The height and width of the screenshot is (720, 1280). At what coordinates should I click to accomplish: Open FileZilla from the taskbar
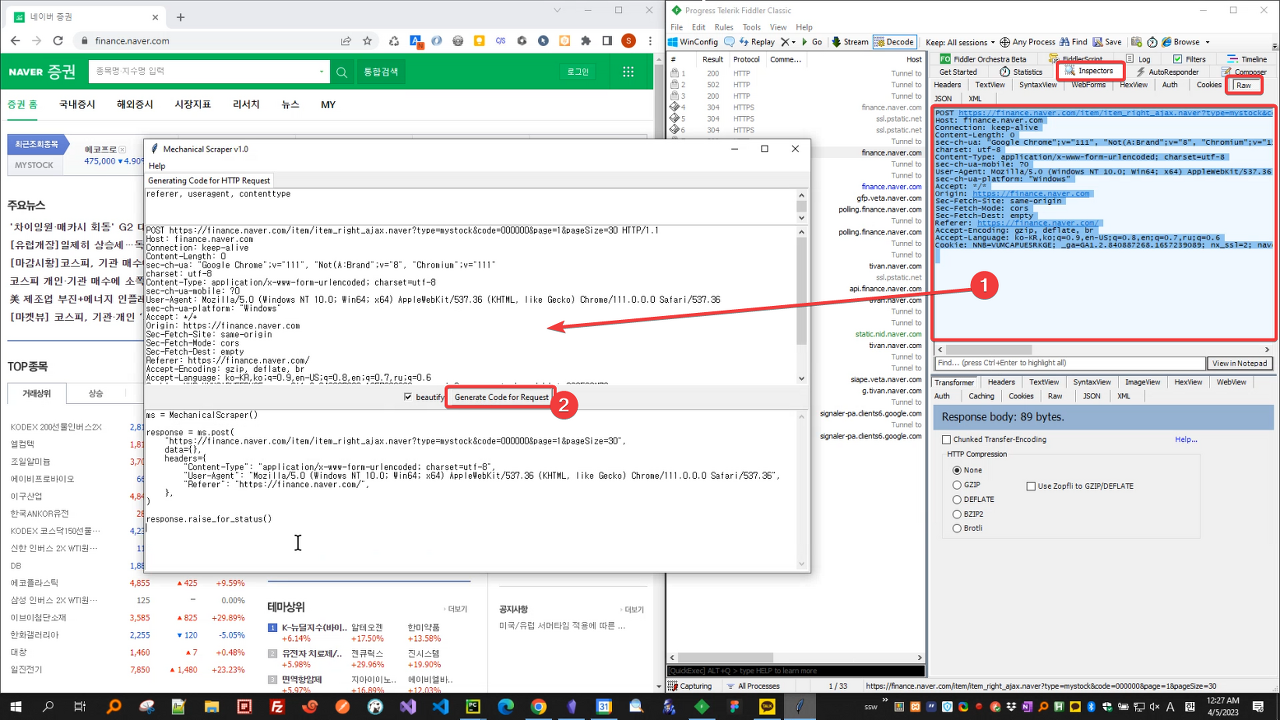[x=277, y=706]
